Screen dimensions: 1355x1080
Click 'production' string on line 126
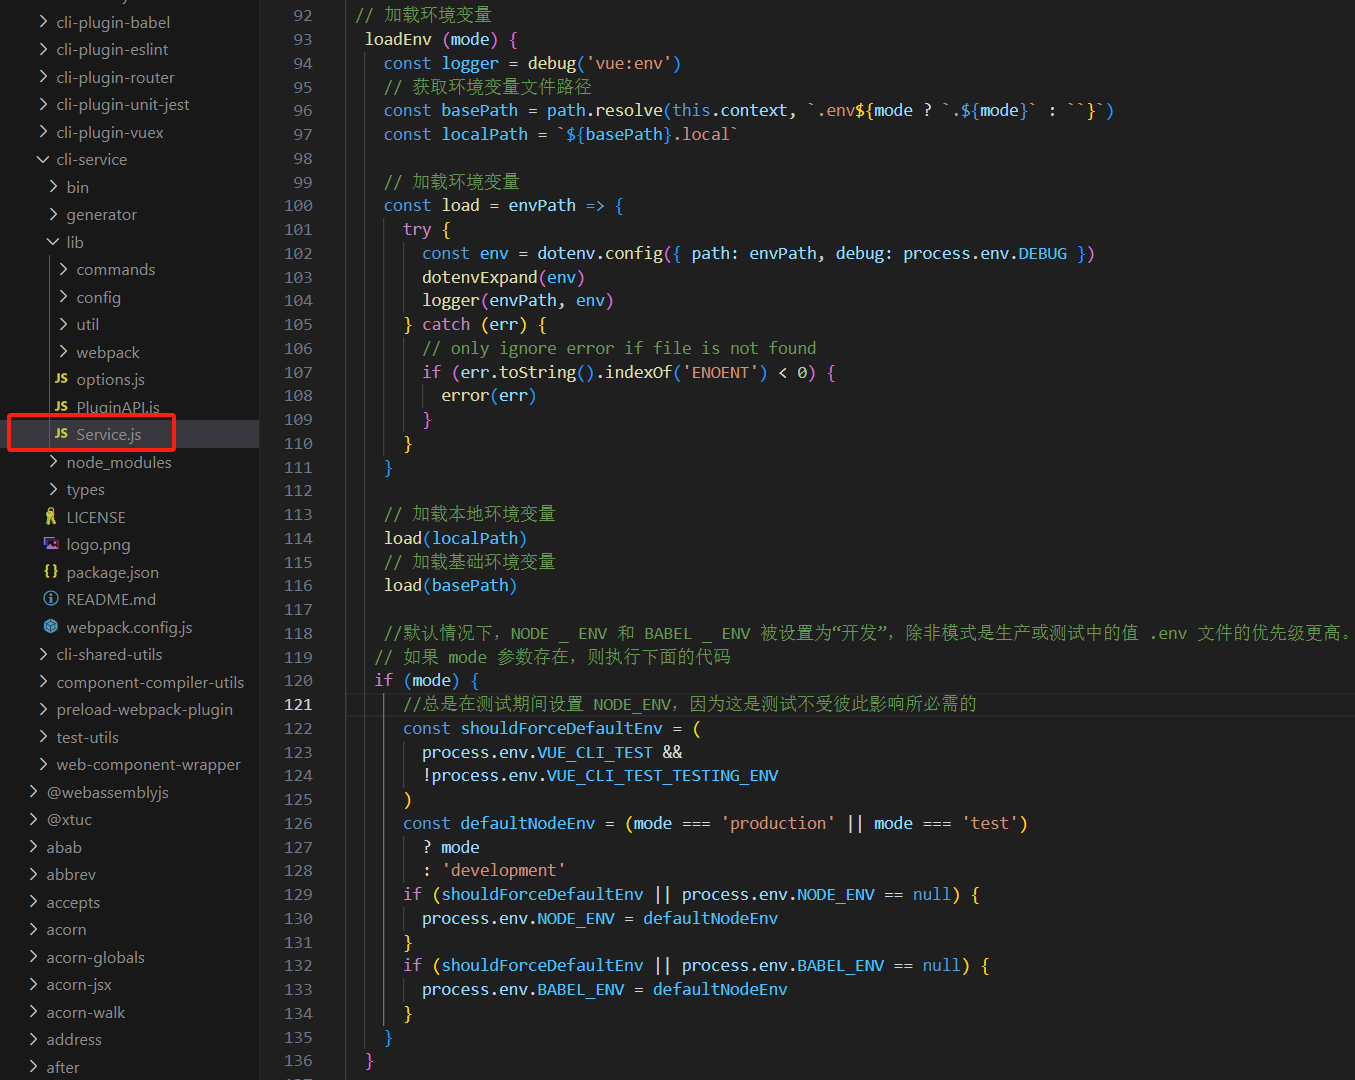click(x=778, y=823)
